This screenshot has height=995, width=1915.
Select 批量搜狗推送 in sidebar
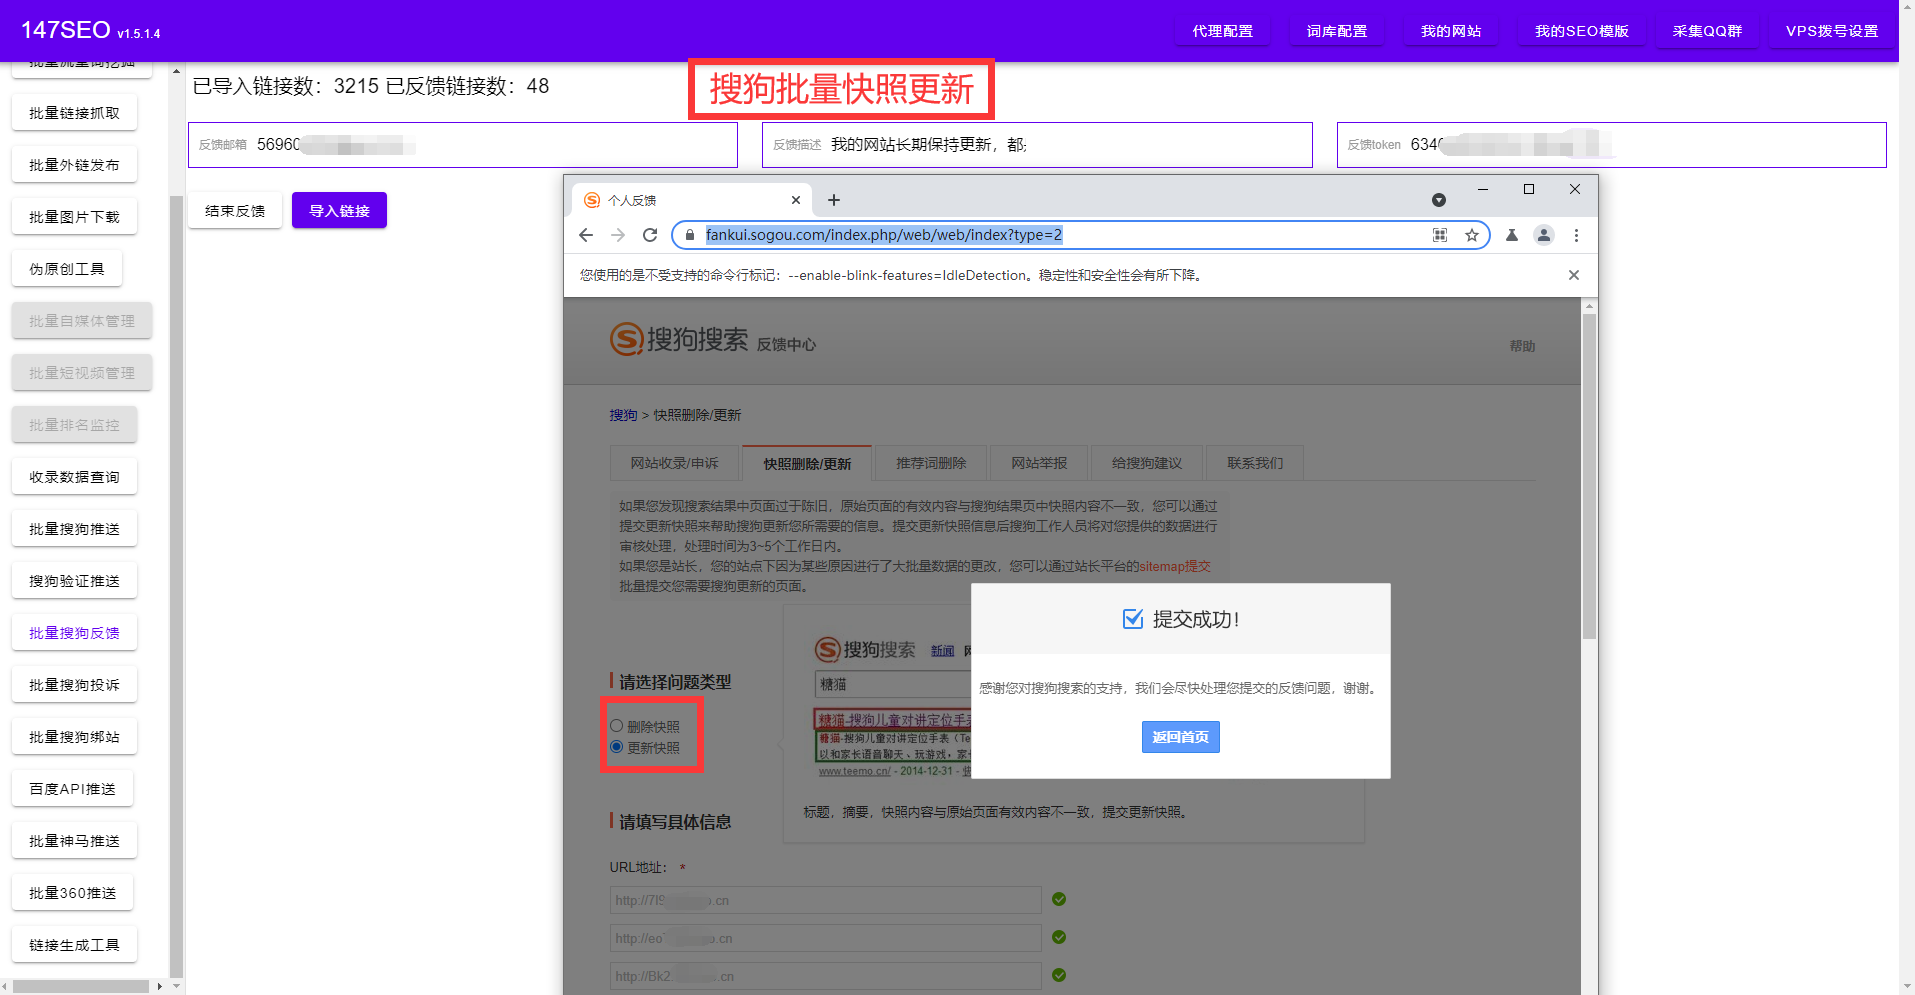coord(74,529)
